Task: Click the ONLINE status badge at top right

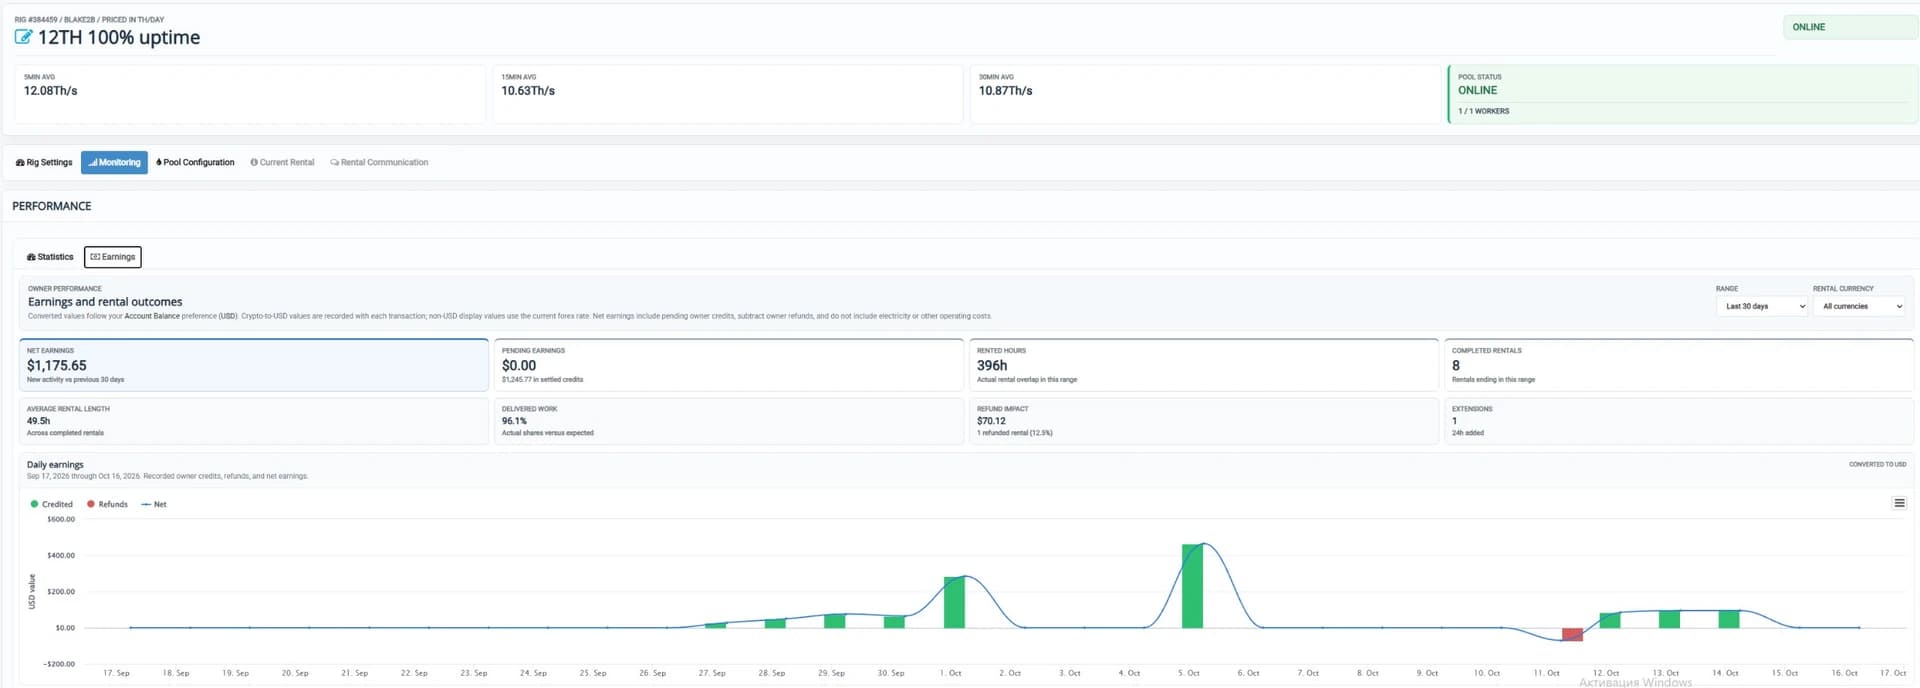Action: pos(1850,27)
